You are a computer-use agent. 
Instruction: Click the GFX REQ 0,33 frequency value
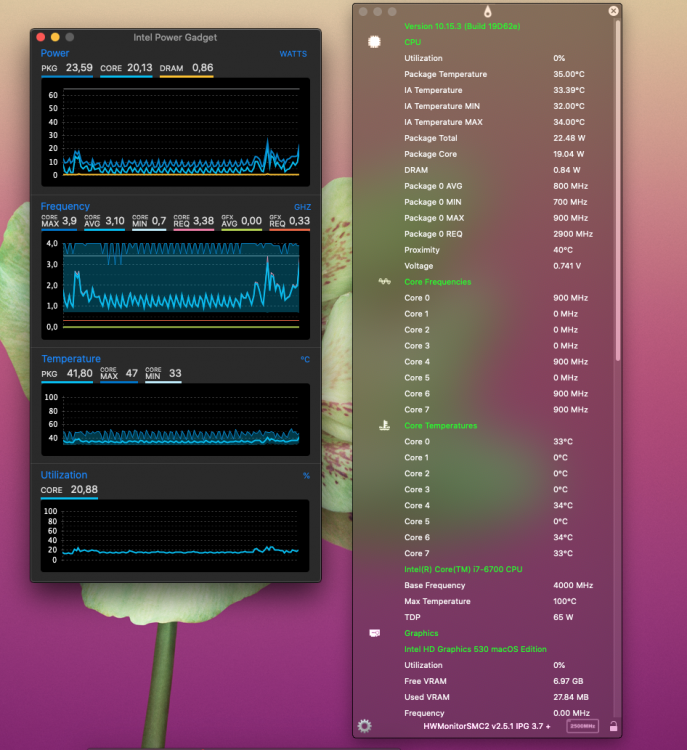[289, 221]
